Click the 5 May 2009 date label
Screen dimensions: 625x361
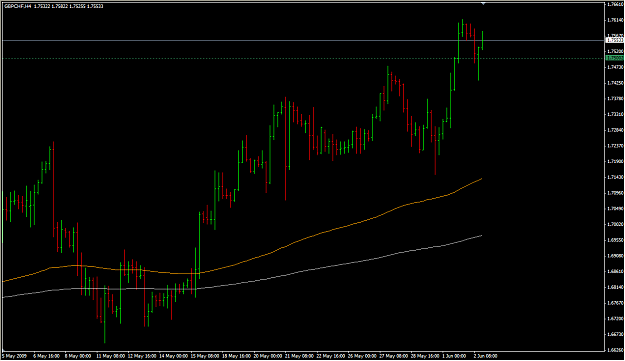coord(14,356)
